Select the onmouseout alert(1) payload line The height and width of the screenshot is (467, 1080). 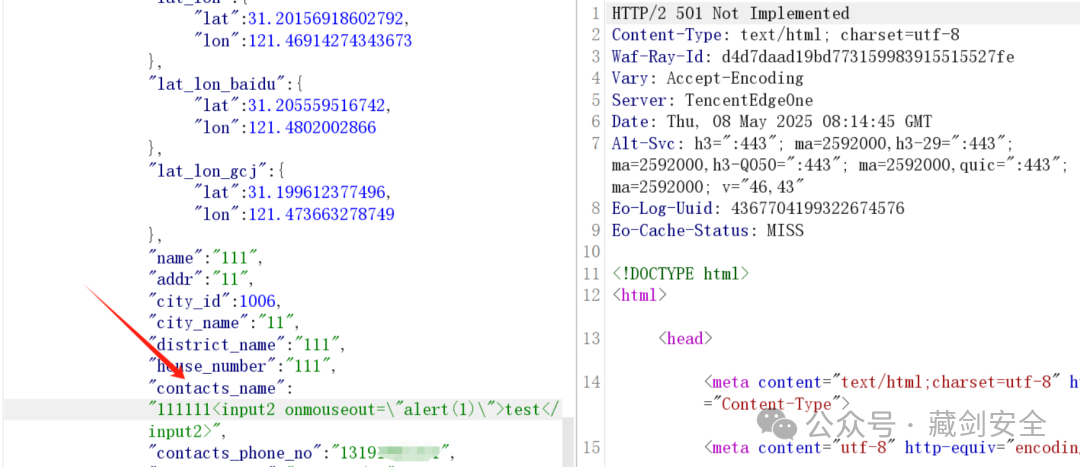[x=355, y=410]
